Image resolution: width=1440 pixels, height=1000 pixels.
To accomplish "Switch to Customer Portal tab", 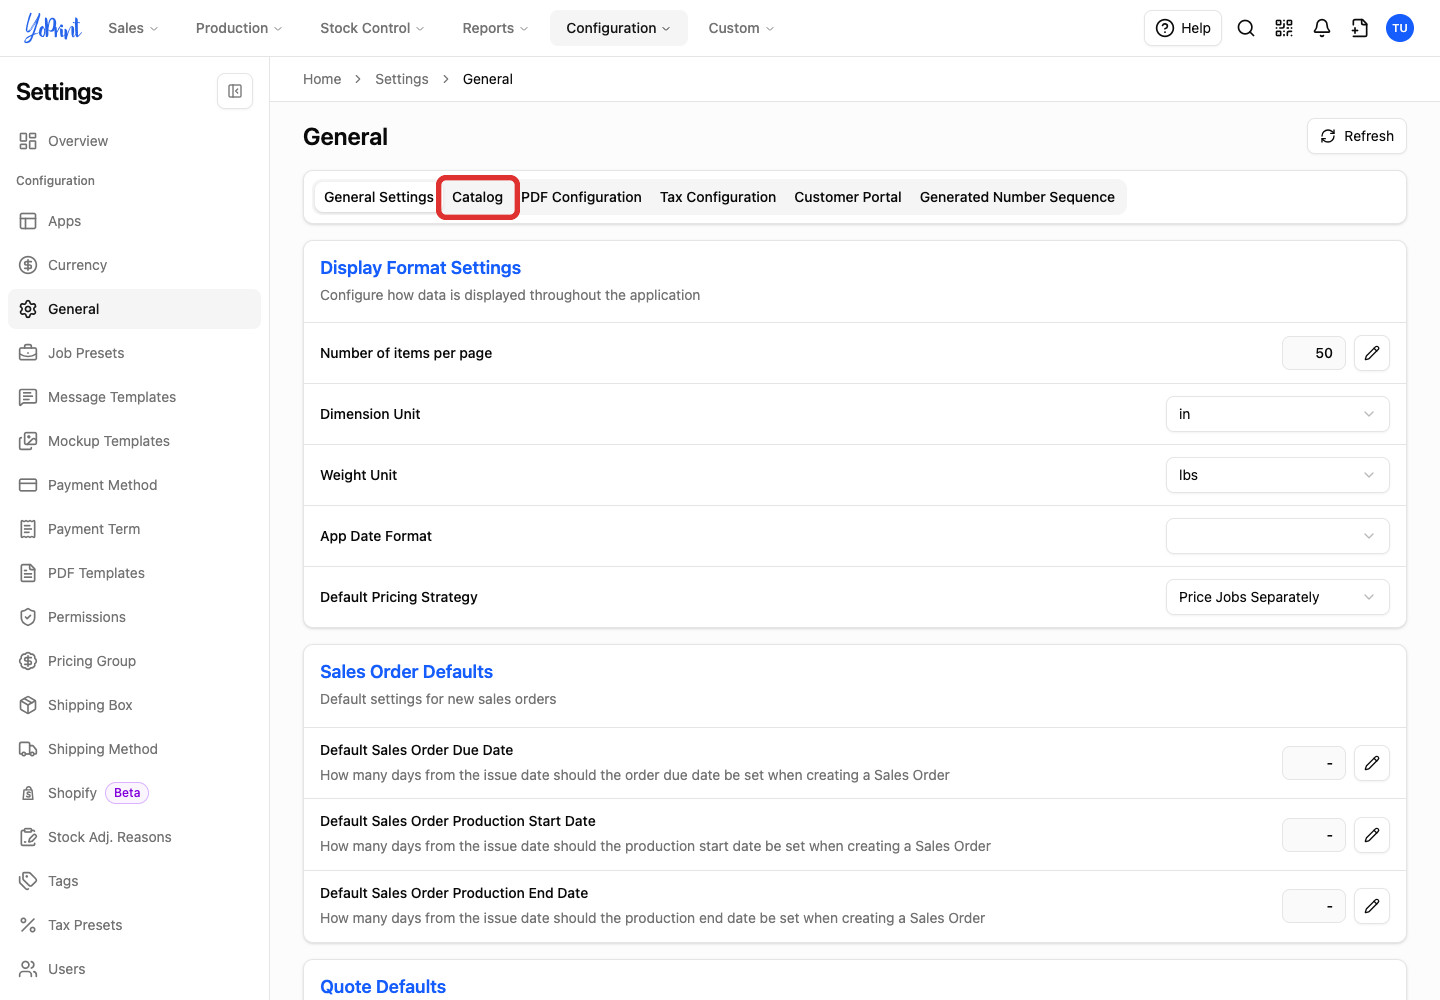I will [848, 197].
